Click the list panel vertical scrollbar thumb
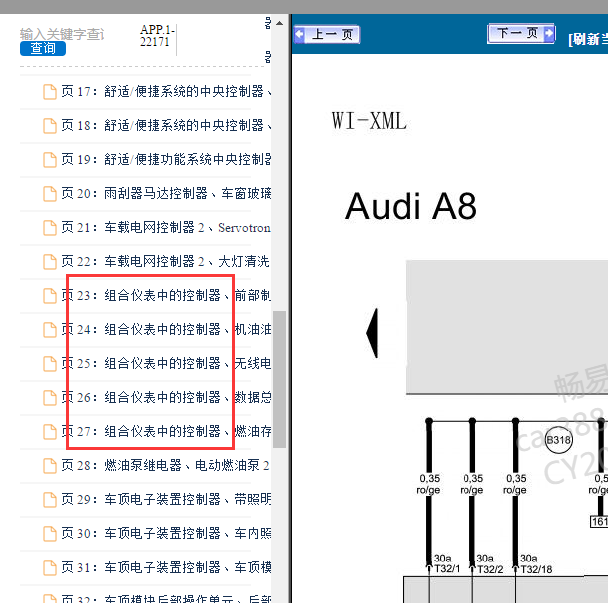Screen dimensions: 608x603 point(280,379)
